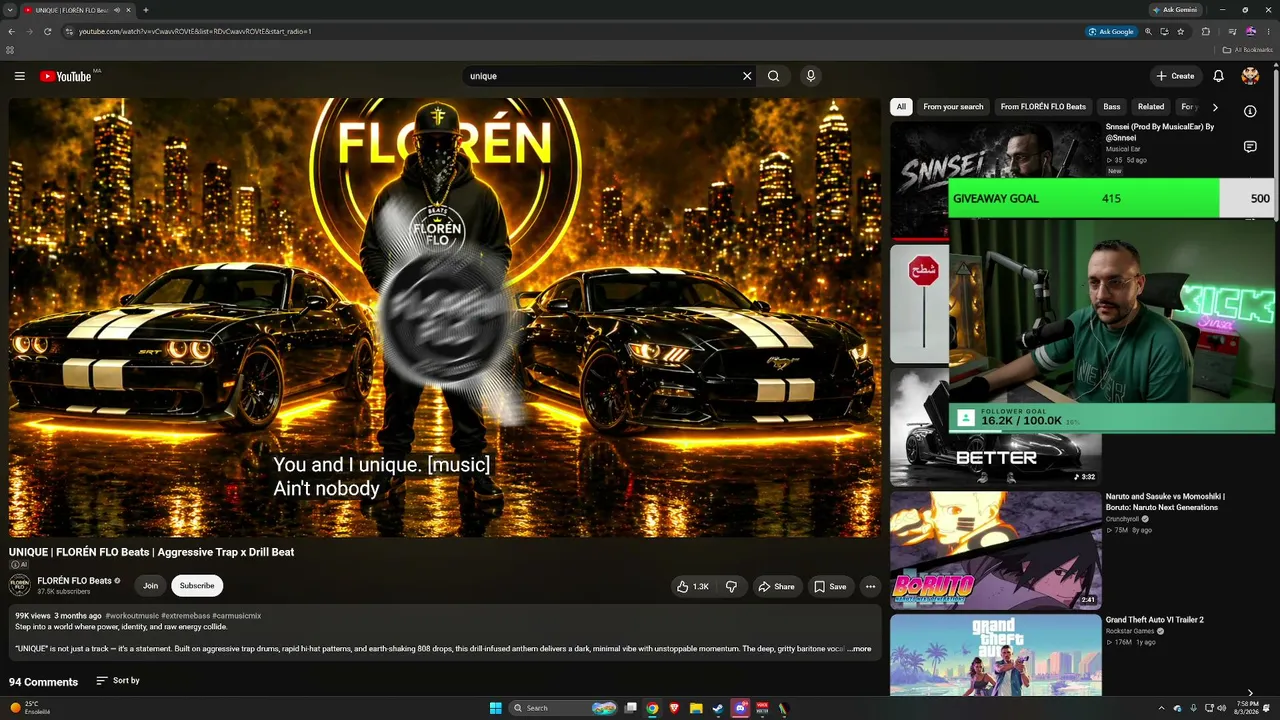1280x720 pixels.
Task: Click the magnifier search button
Action: tap(774, 76)
